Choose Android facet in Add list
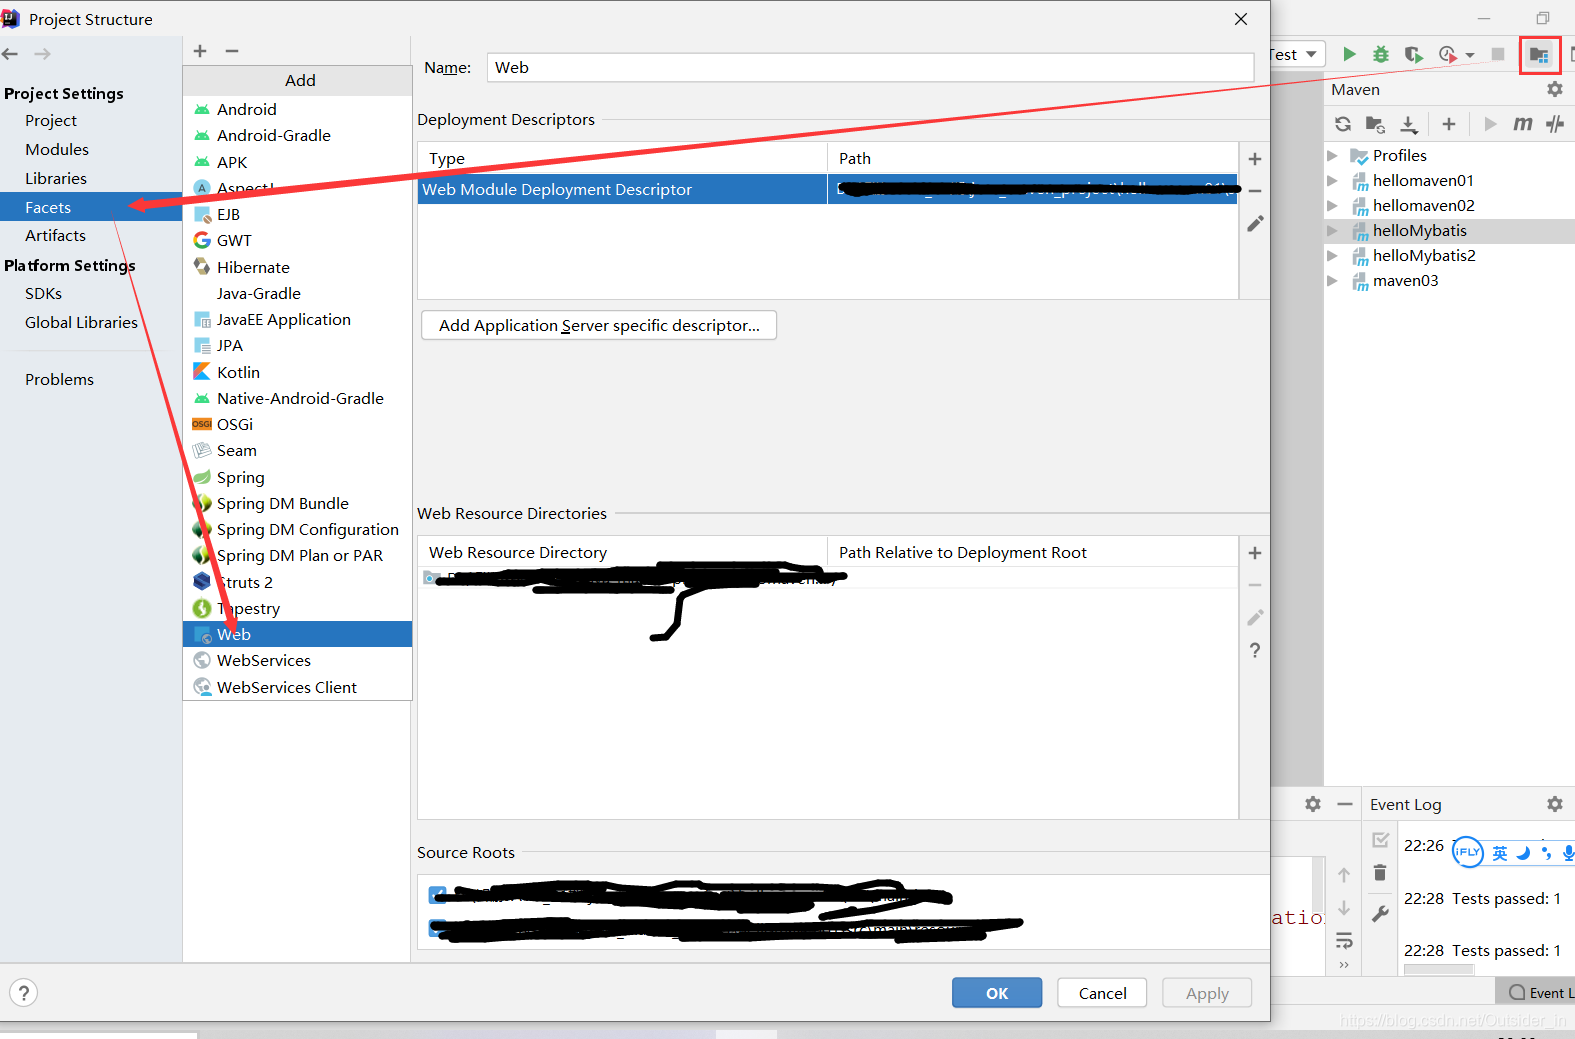This screenshot has height=1039, width=1575. coord(297,109)
